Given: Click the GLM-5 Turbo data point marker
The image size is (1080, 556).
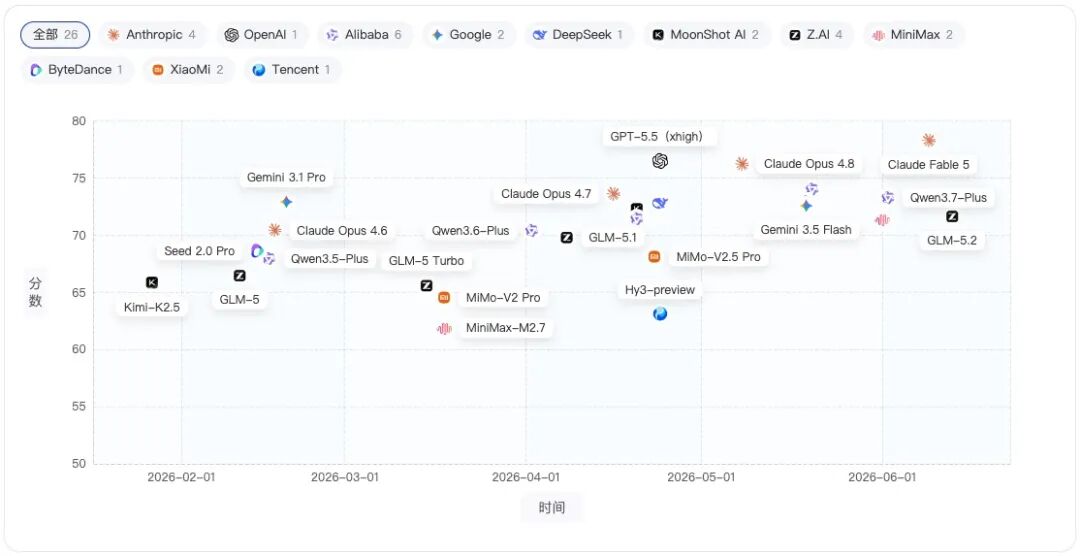Looking at the screenshot, I should 426,285.
